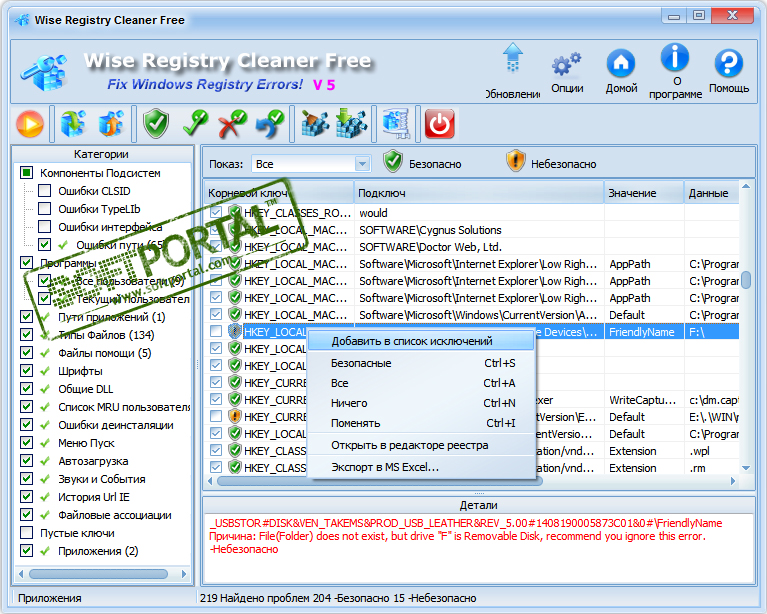This screenshot has width=767, height=614.
Task: Uncheck Автозагрузка category
Action: 26,460
